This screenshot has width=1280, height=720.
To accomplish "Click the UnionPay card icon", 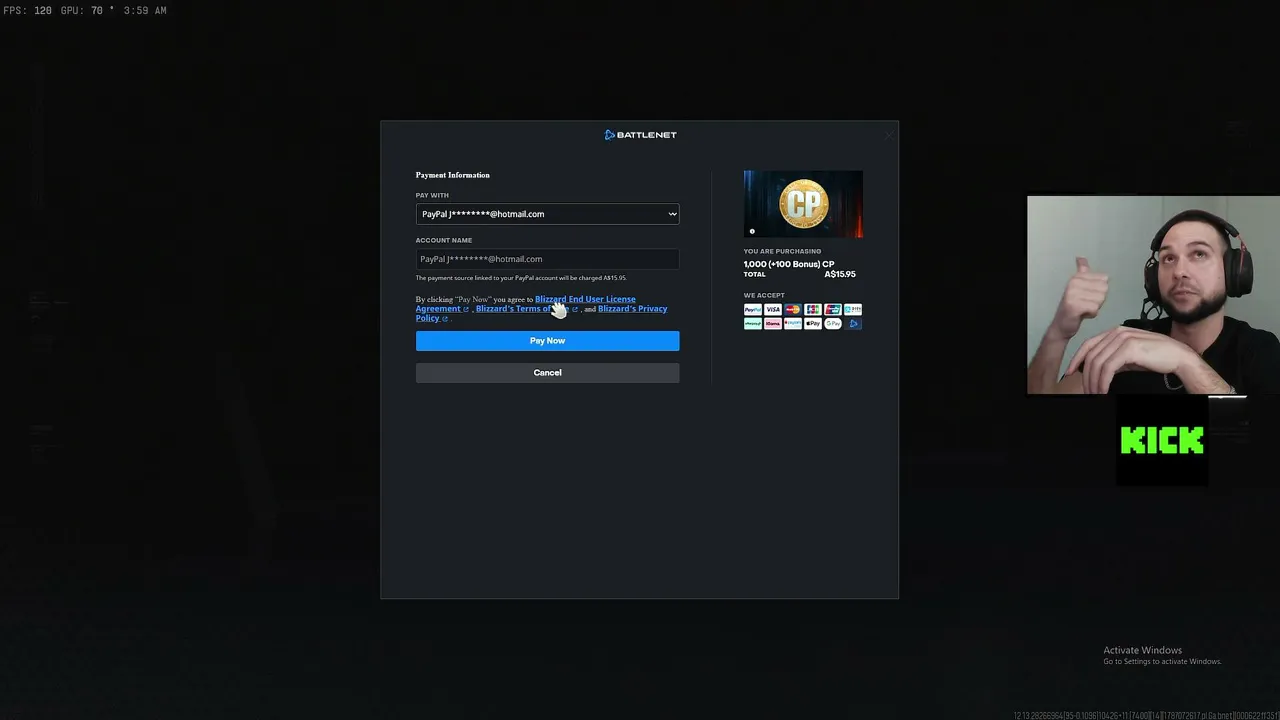I will coord(832,310).
